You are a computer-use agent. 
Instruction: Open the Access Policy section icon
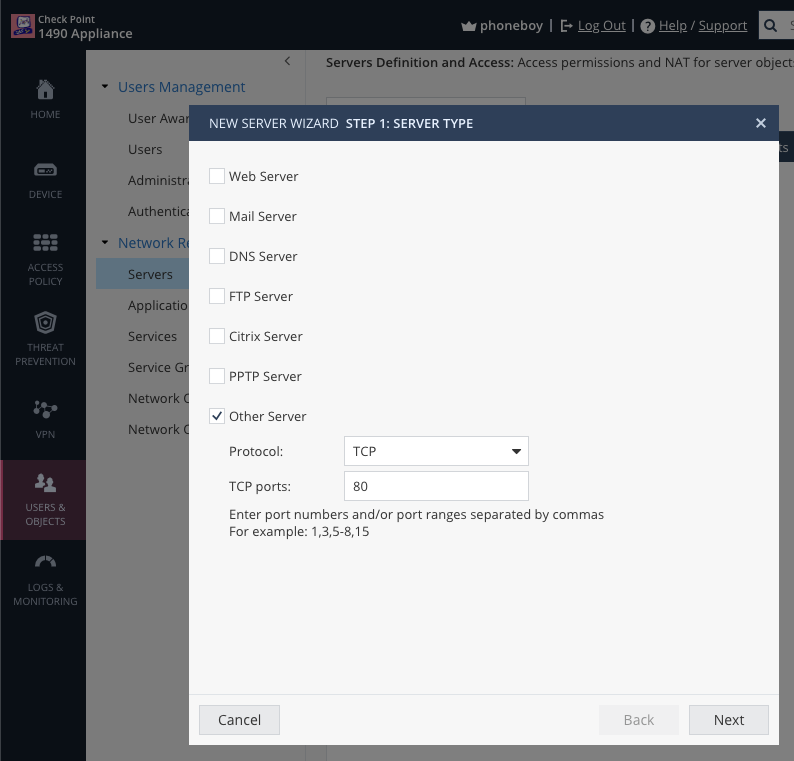click(x=45, y=243)
